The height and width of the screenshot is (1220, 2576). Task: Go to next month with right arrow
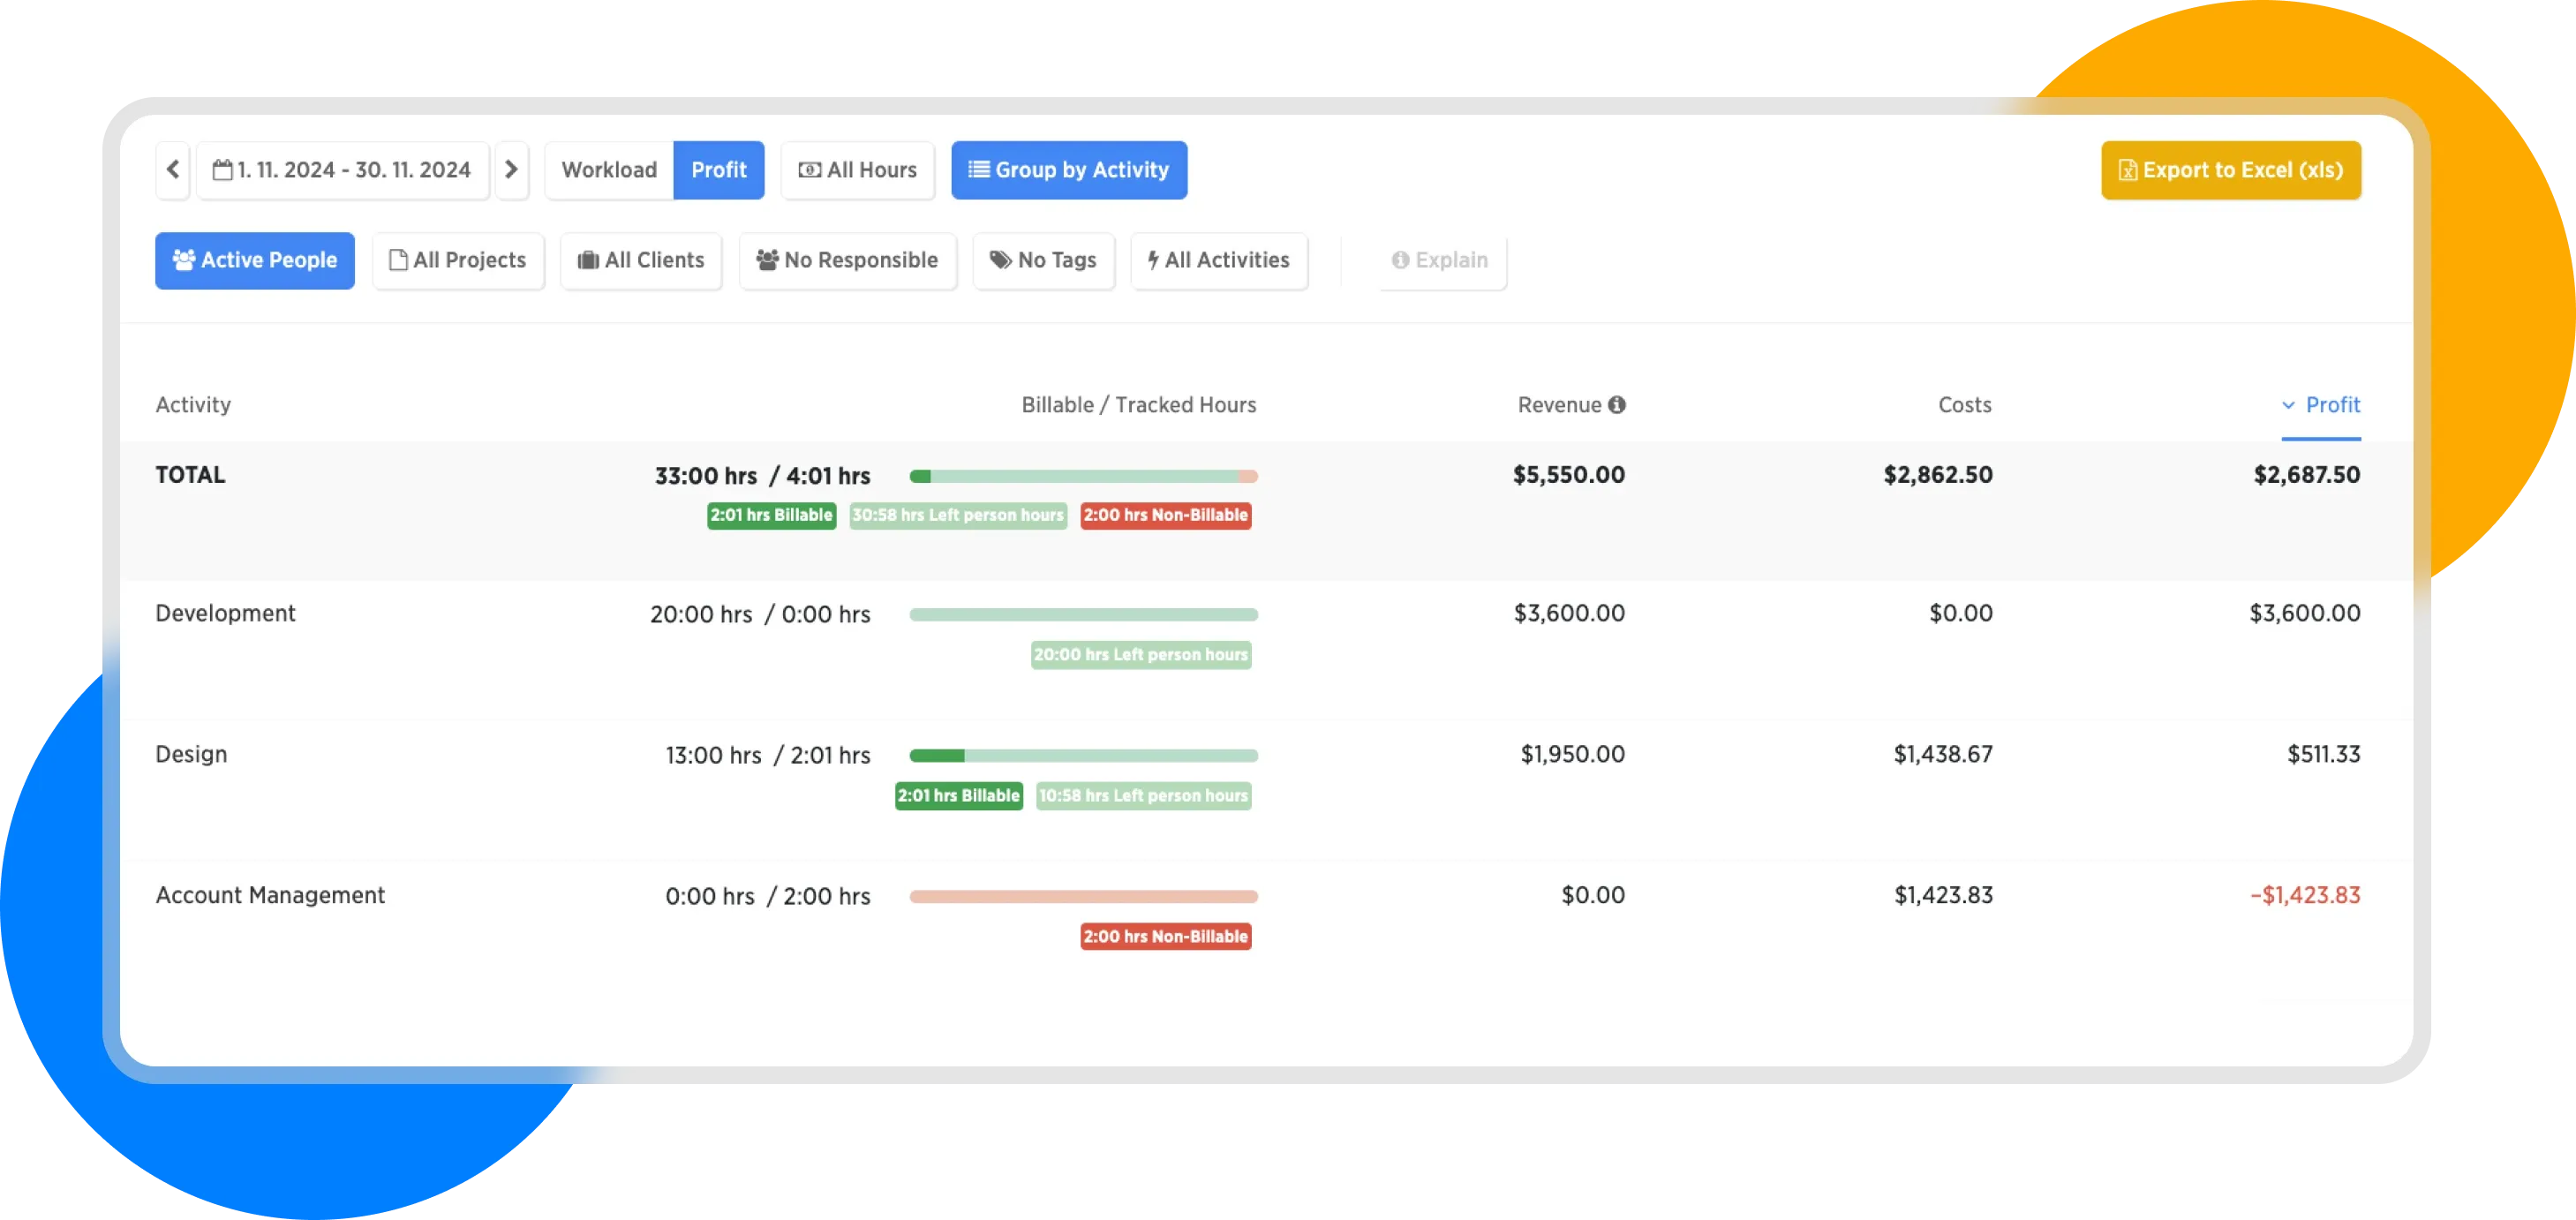coord(511,170)
